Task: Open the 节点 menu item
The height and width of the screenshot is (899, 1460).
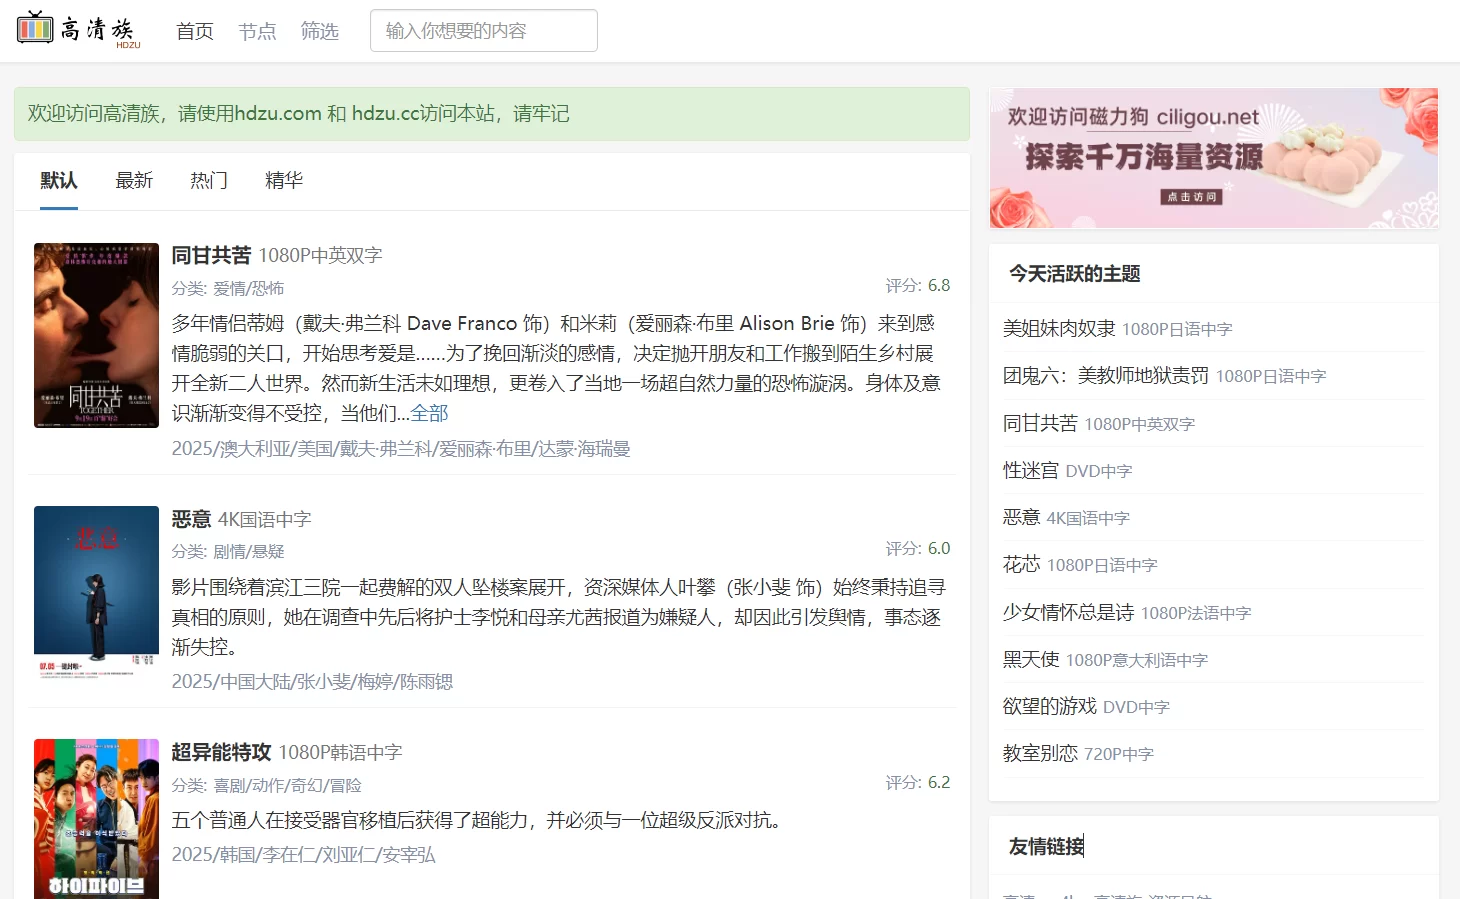Action: point(257,31)
